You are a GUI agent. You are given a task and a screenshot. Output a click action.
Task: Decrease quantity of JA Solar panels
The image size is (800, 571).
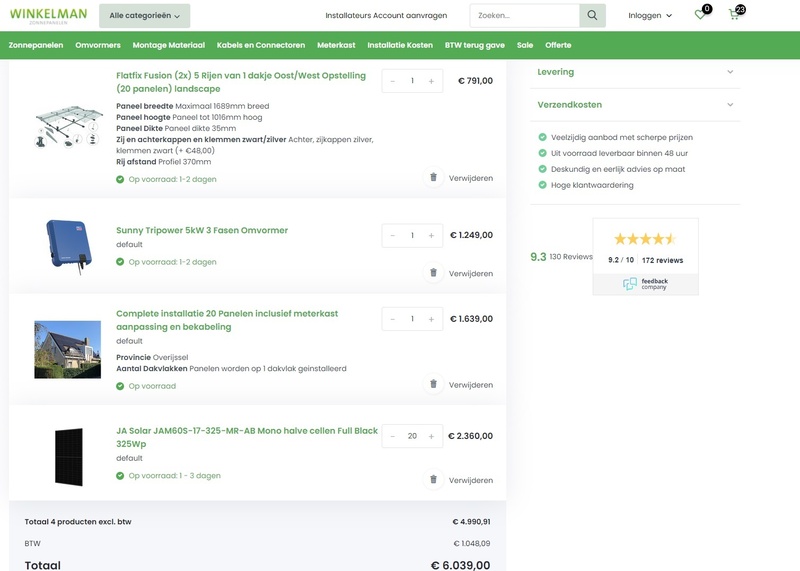tap(393, 436)
